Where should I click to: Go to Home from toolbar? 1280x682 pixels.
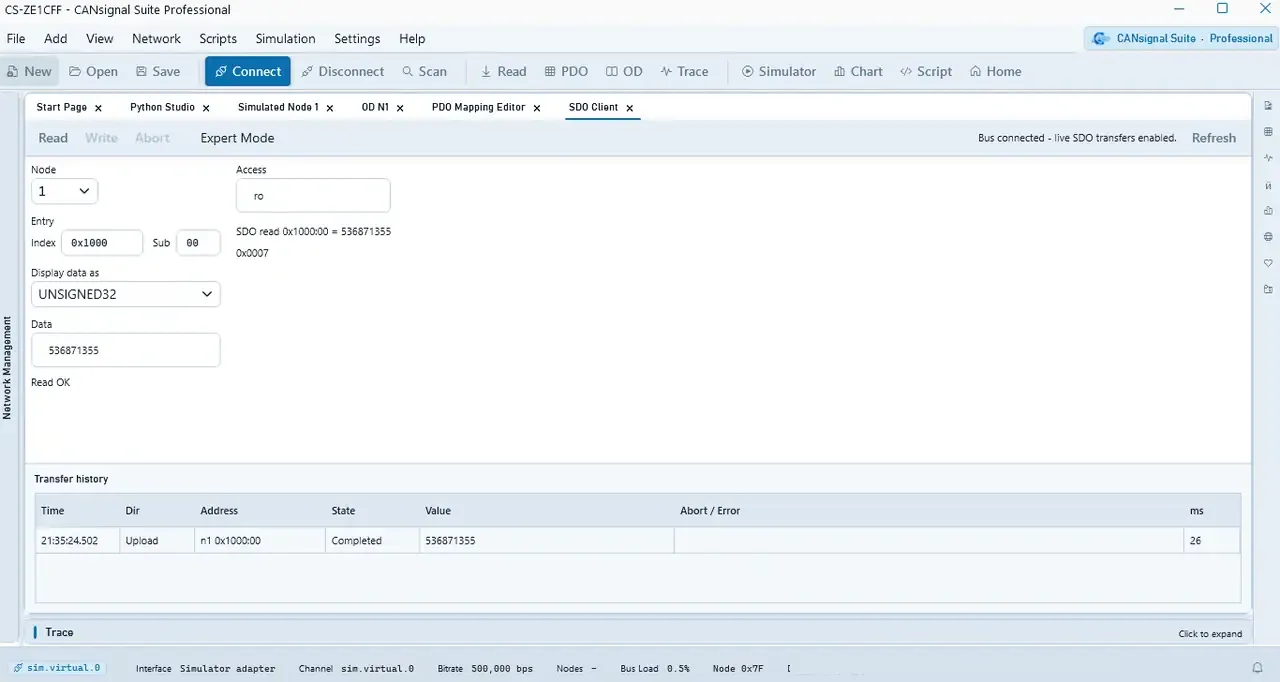click(x=994, y=71)
